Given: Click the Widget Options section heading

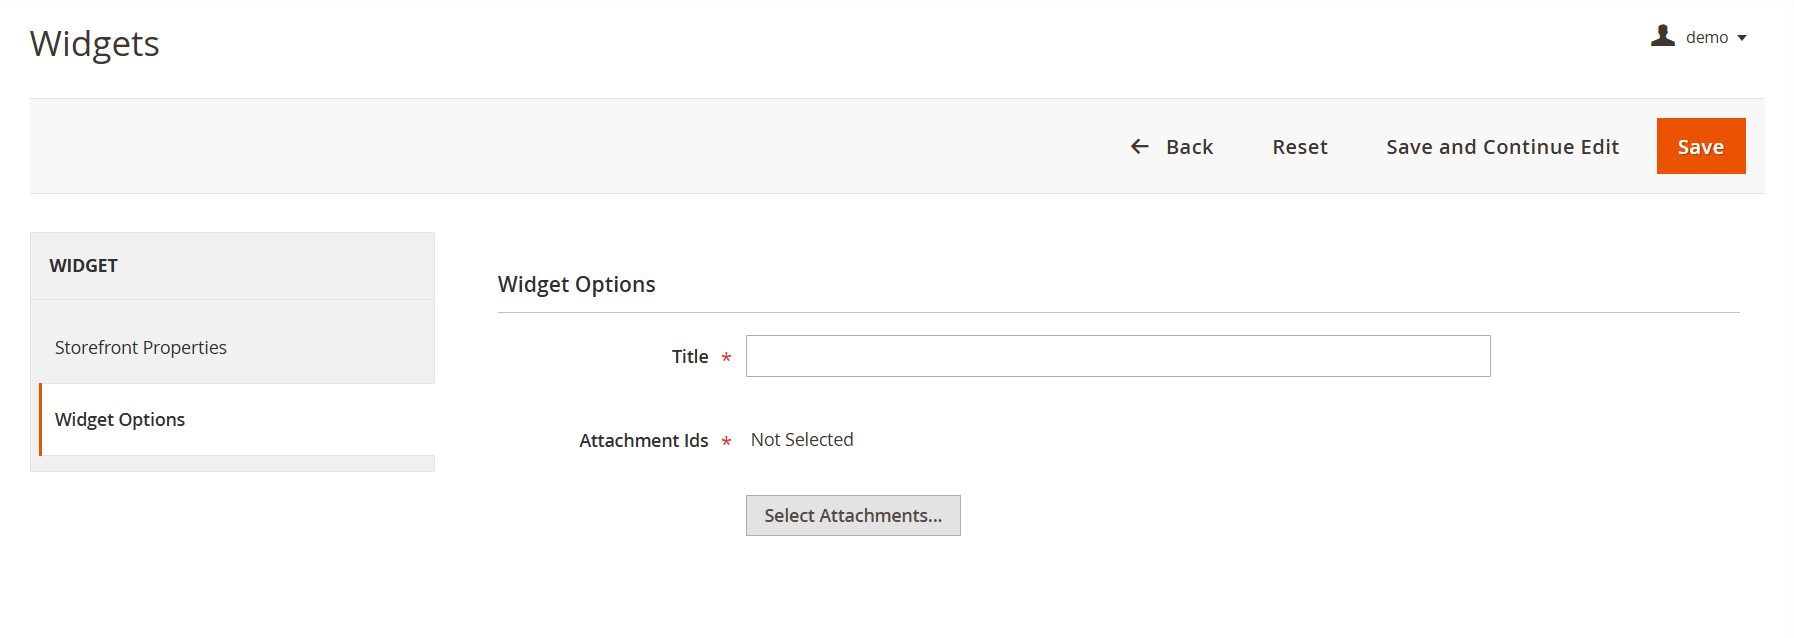Looking at the screenshot, I should tap(576, 284).
